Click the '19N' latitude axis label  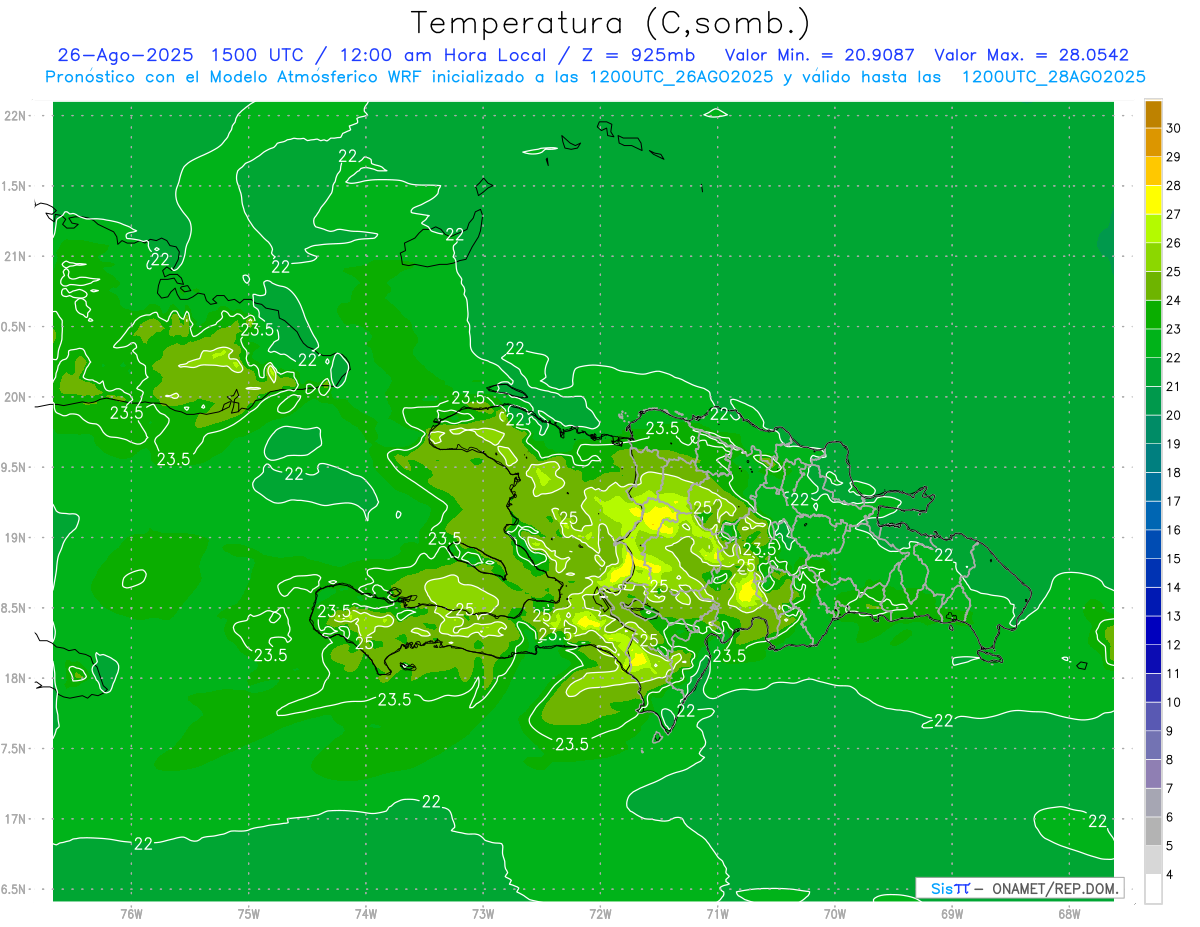point(14,538)
